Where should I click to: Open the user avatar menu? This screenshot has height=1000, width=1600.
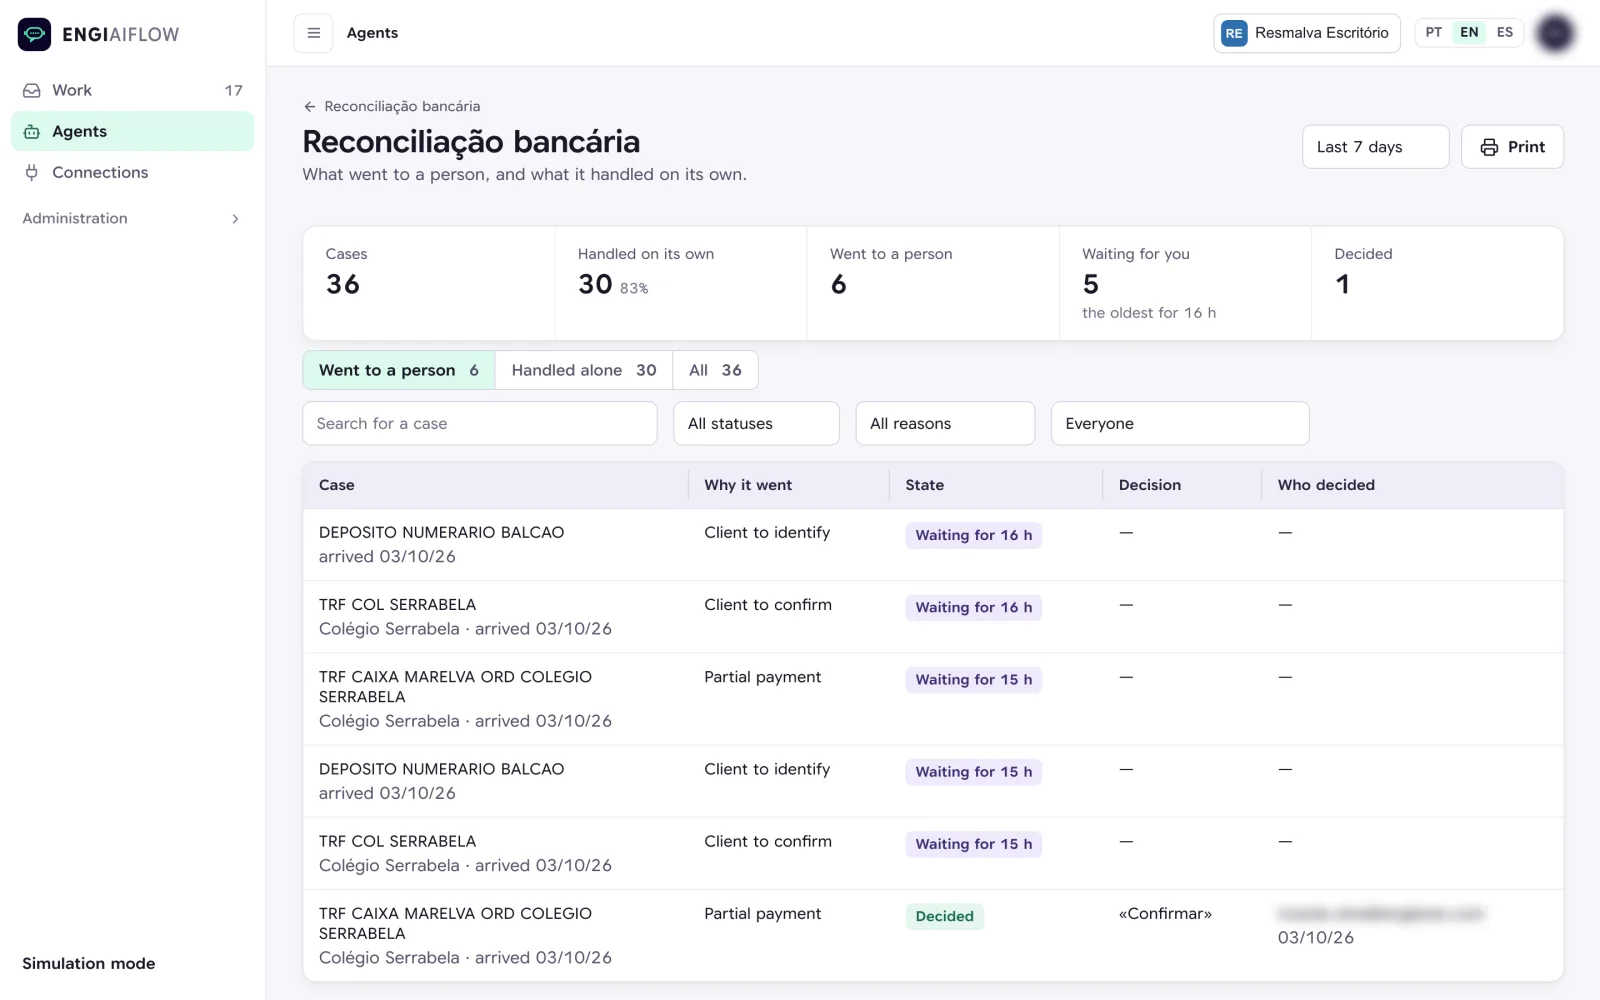click(x=1555, y=33)
